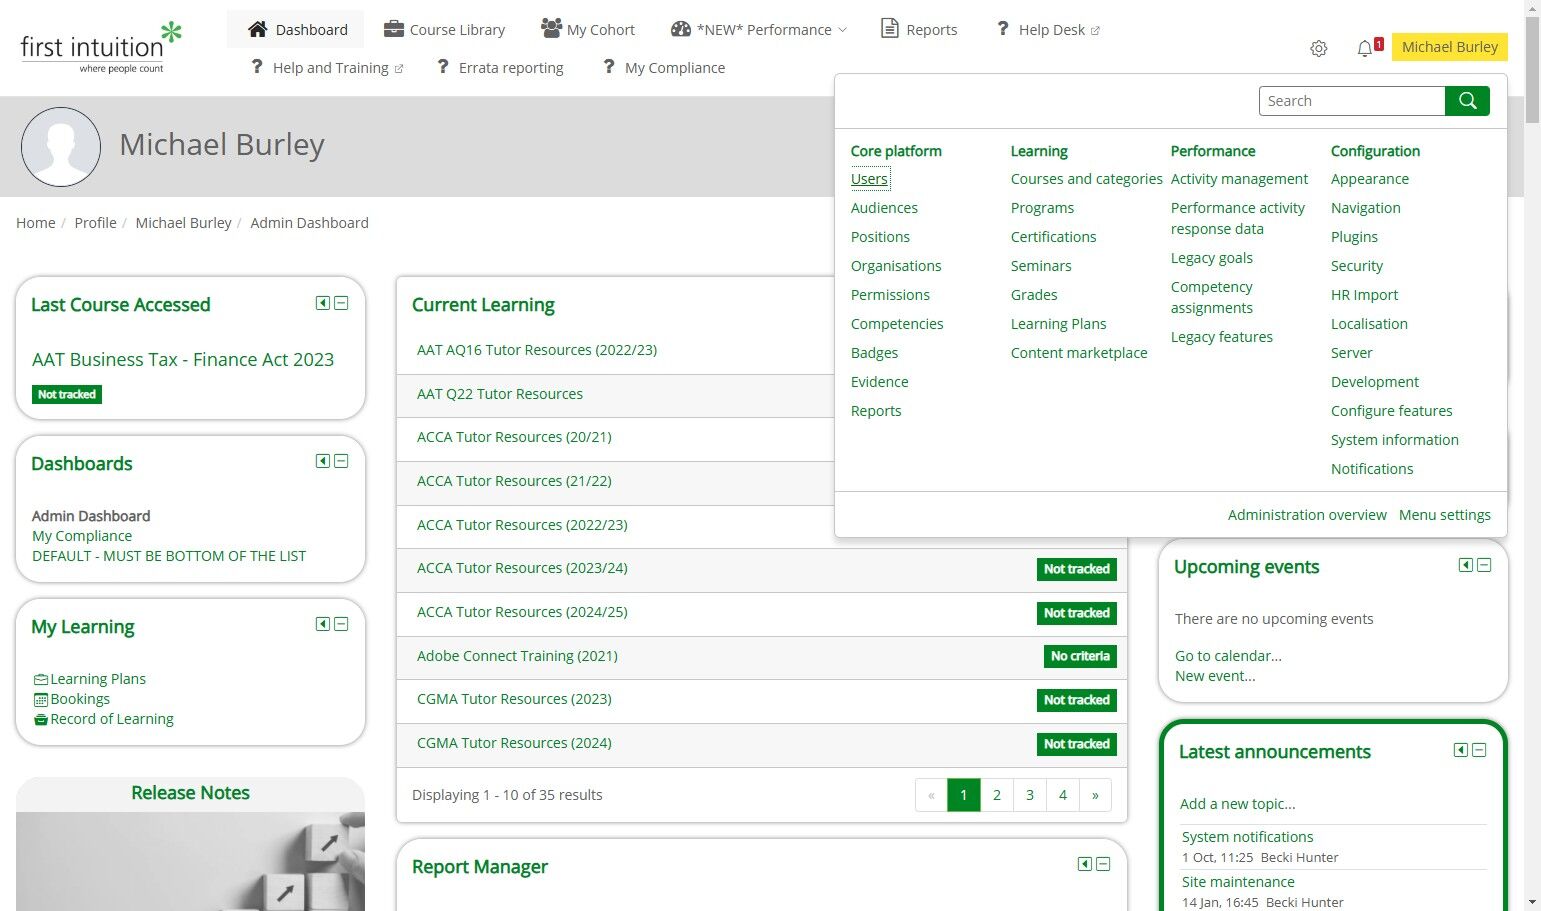The width and height of the screenshot is (1541, 911).
Task: Open the Administration overview link
Action: [x=1307, y=515]
